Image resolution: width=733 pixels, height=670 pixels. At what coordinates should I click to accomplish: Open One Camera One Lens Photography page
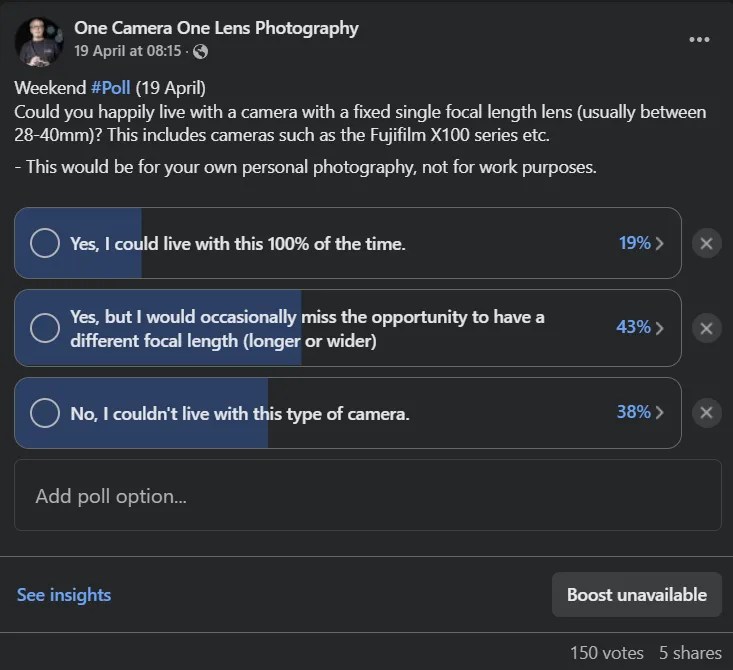click(x=216, y=28)
